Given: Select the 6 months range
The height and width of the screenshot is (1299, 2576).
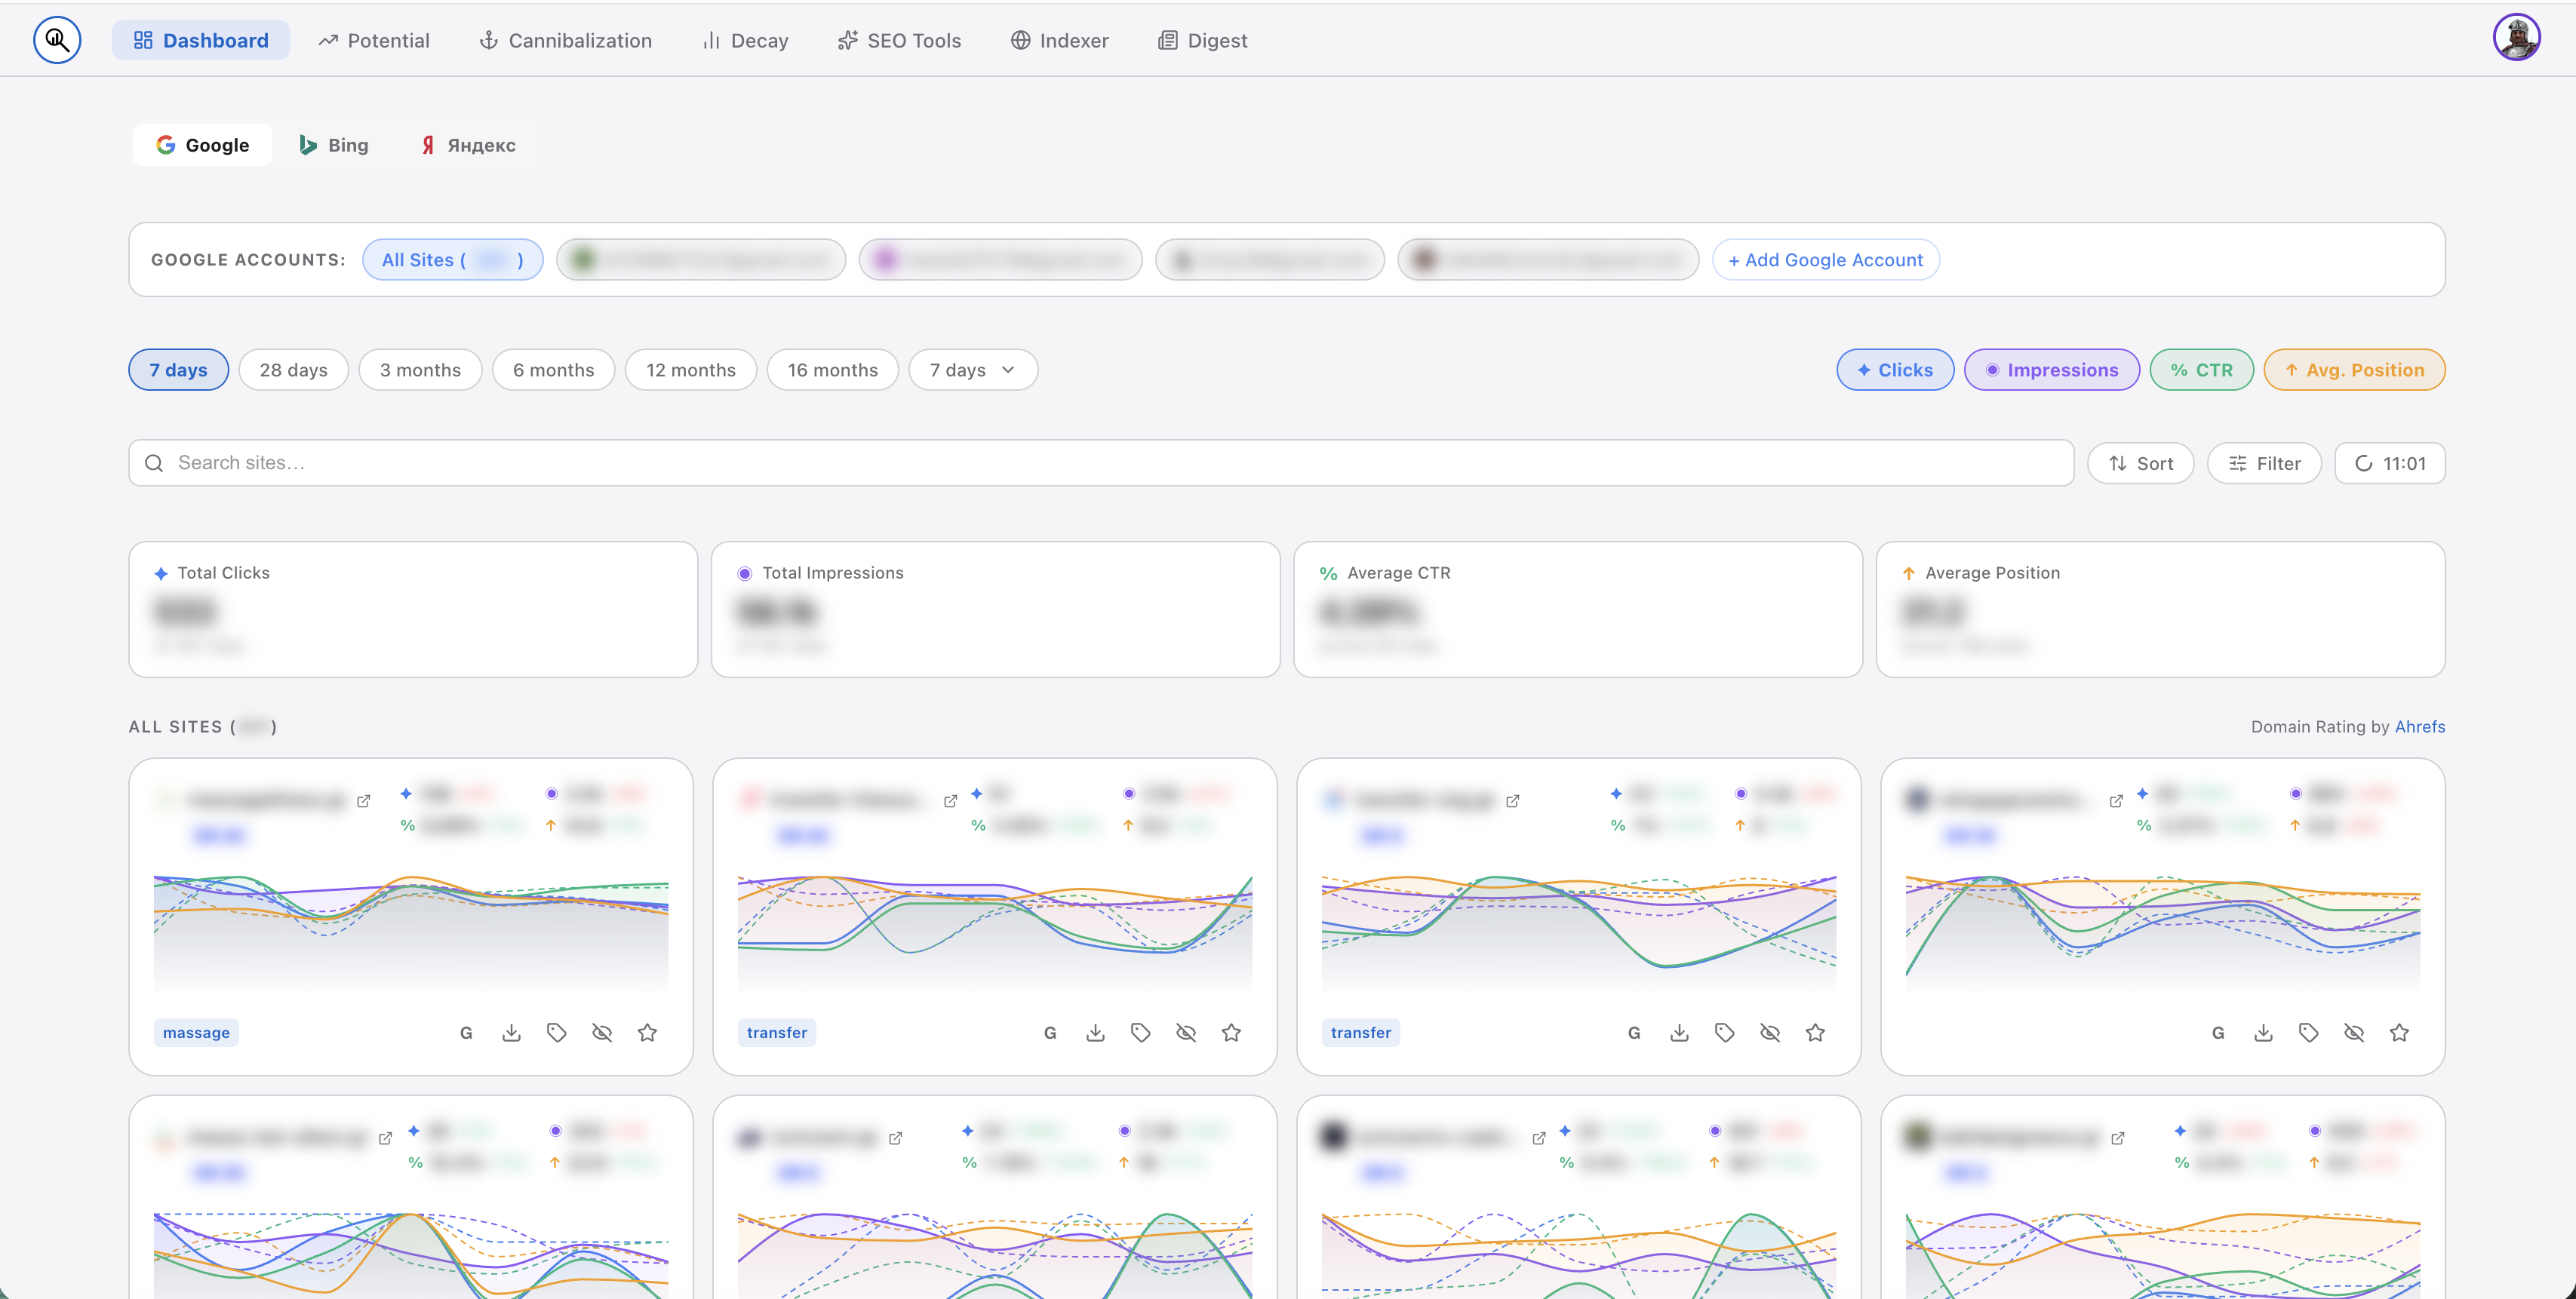Looking at the screenshot, I should [554, 370].
